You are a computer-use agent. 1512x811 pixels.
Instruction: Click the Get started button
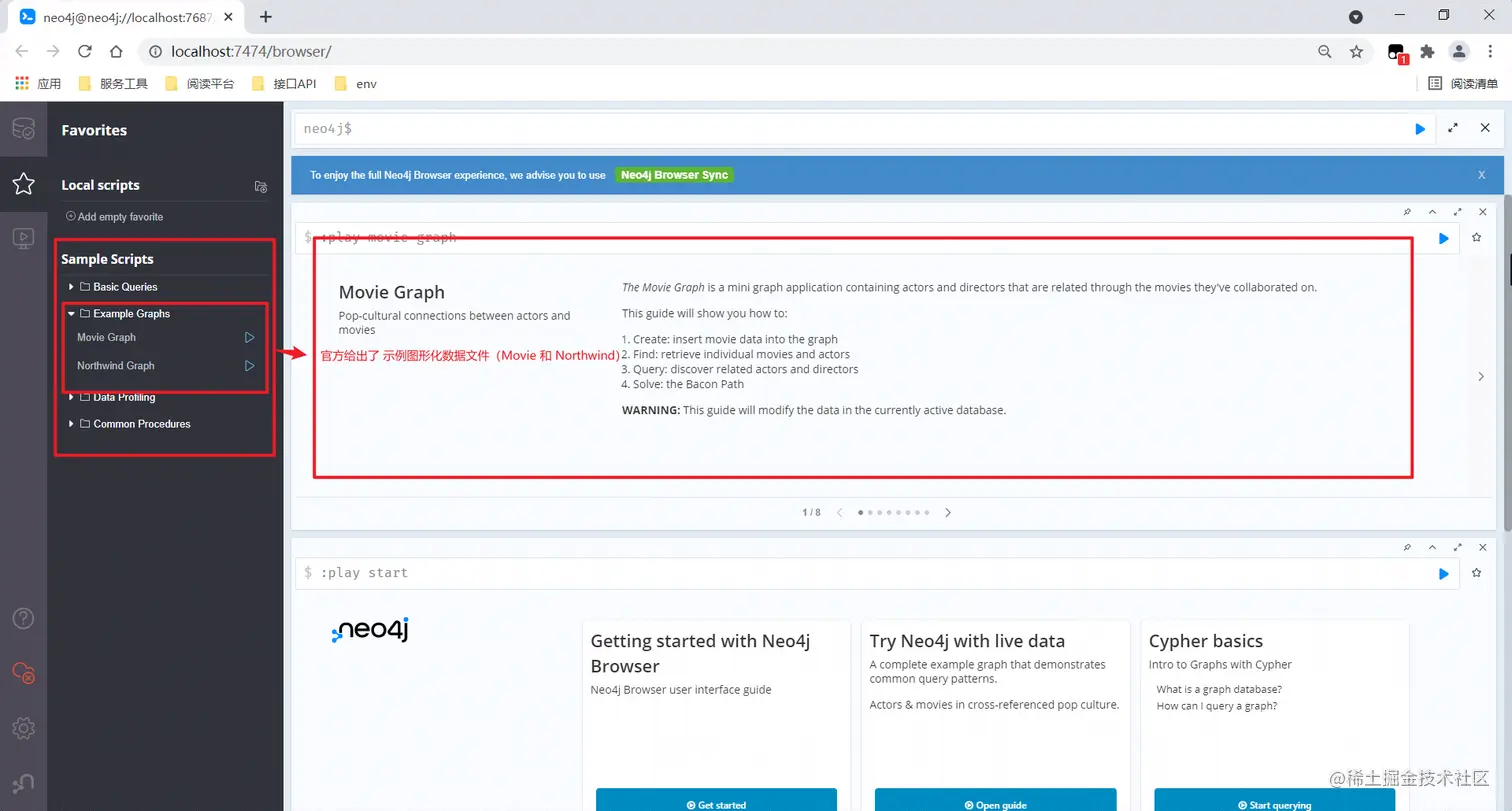[716, 799]
